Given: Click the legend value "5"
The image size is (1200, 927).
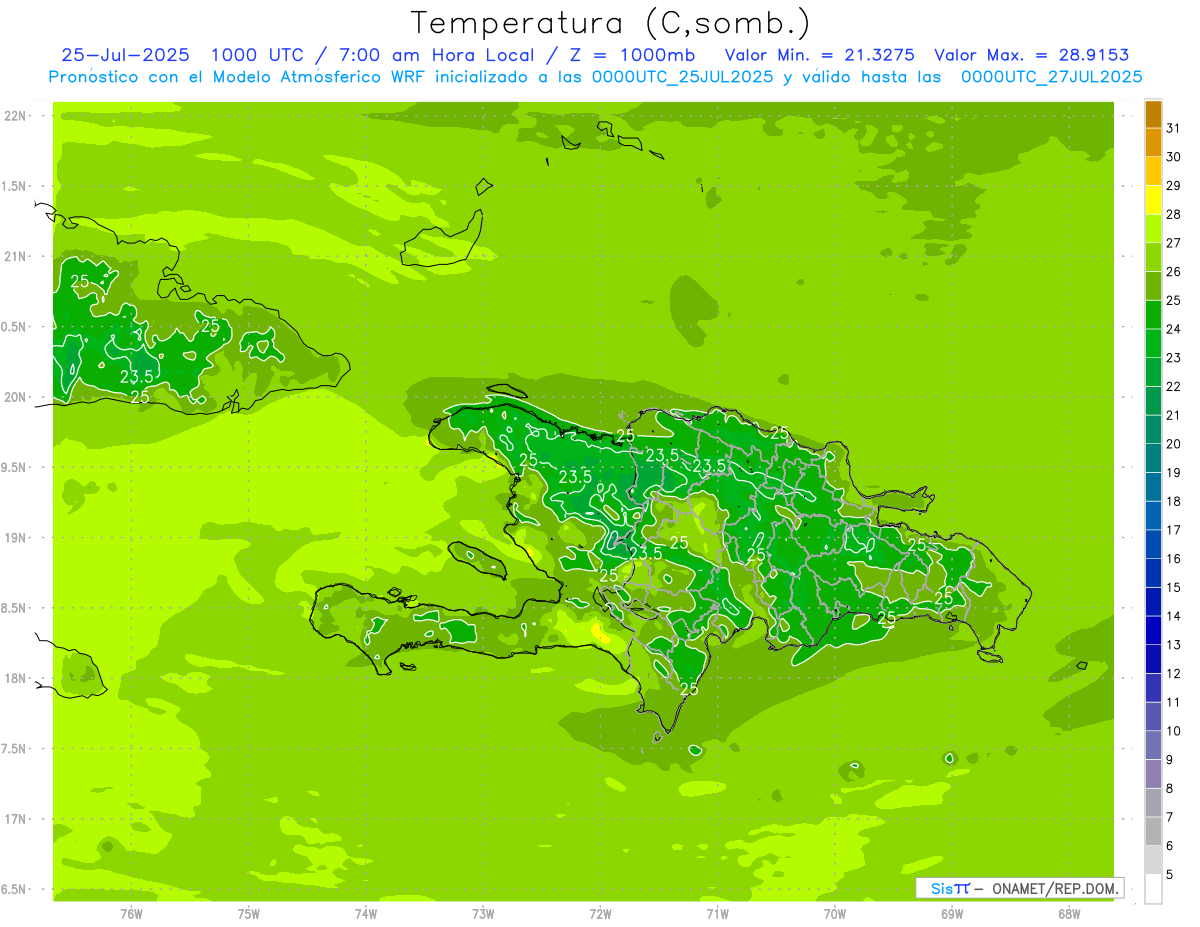Looking at the screenshot, I should 1170,875.
